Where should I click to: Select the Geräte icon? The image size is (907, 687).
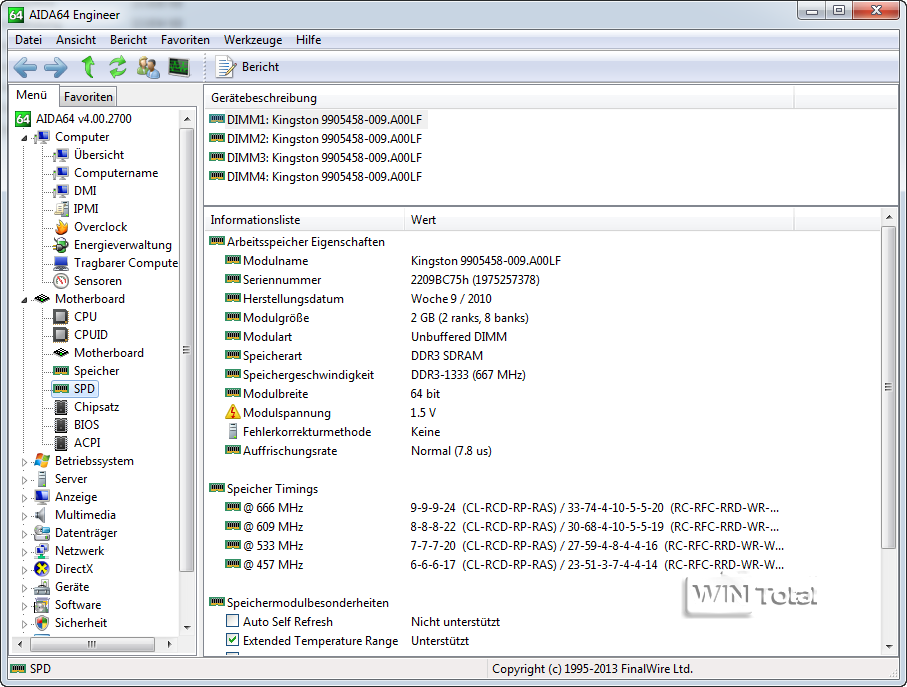pyautogui.click(x=42, y=587)
